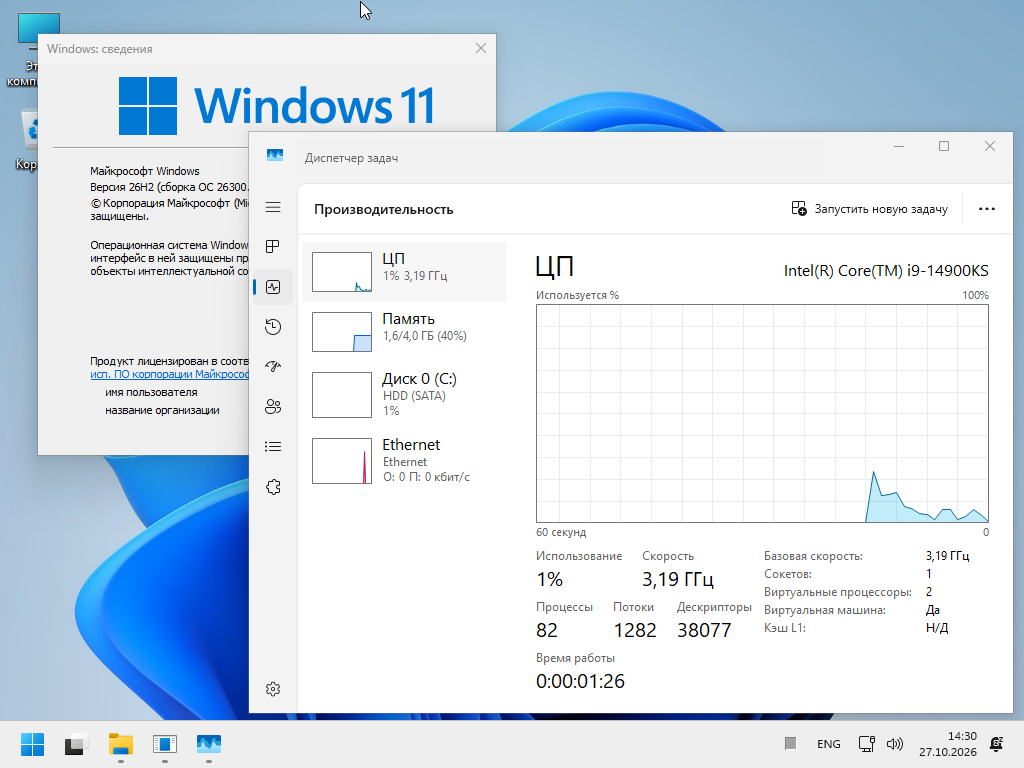This screenshot has height=768, width=1024.
Task: Select the Диск 0 (C:) entry
Action: point(404,394)
